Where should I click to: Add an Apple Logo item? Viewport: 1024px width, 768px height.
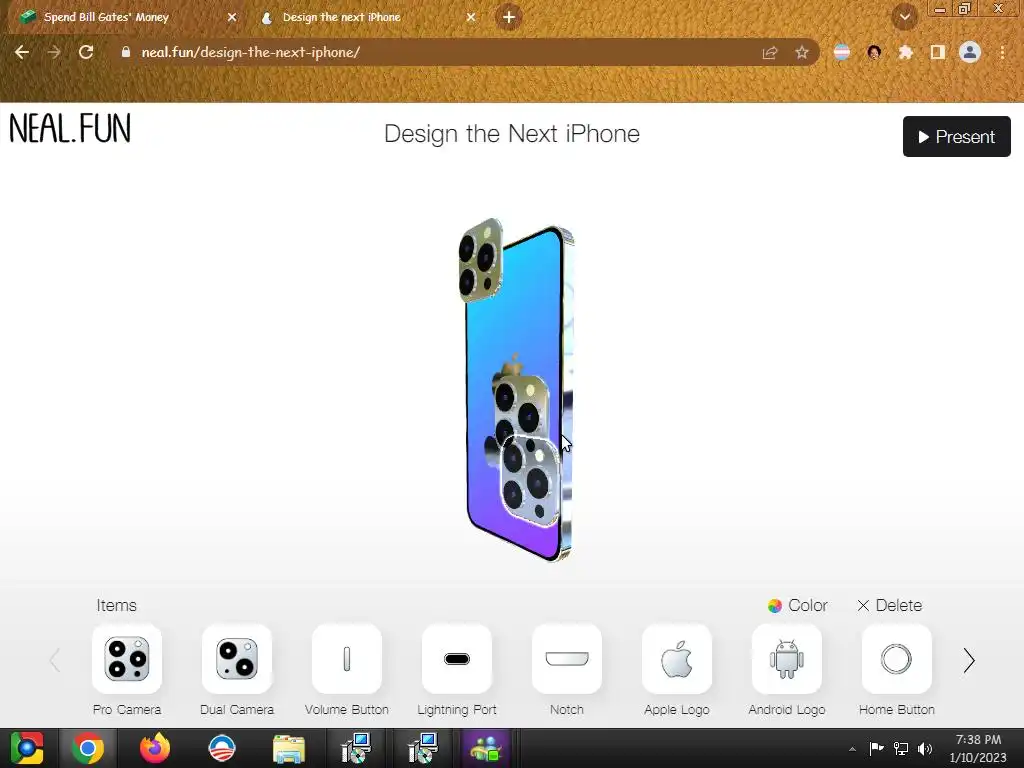point(677,659)
